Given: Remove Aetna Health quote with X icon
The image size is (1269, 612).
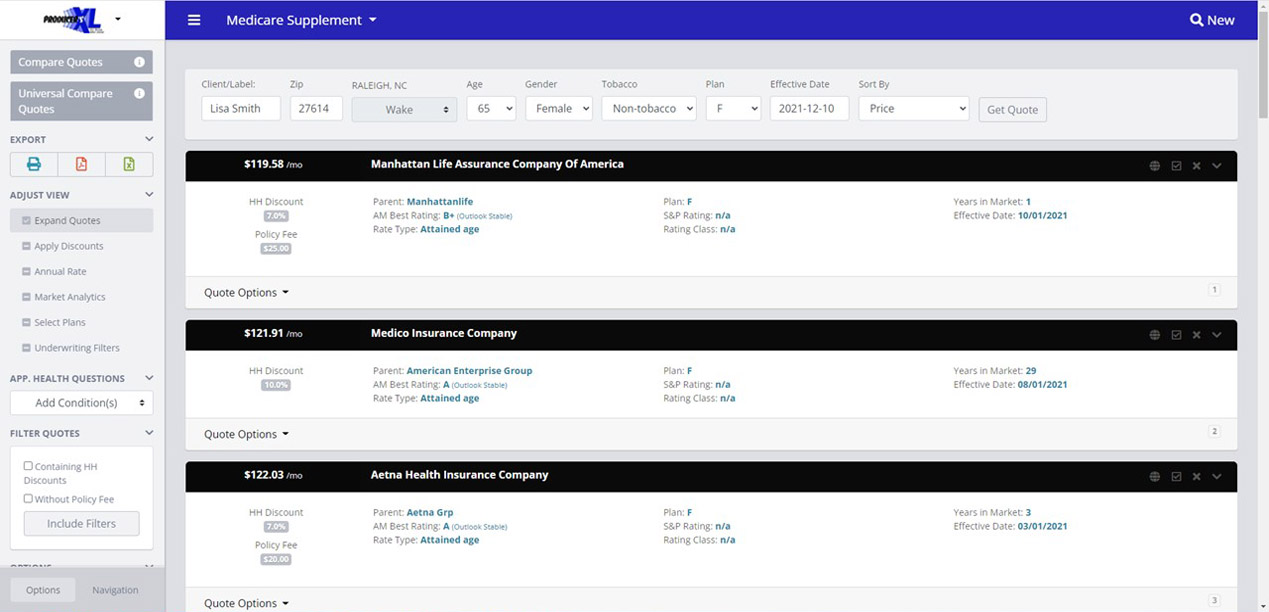Looking at the screenshot, I should tap(1196, 477).
